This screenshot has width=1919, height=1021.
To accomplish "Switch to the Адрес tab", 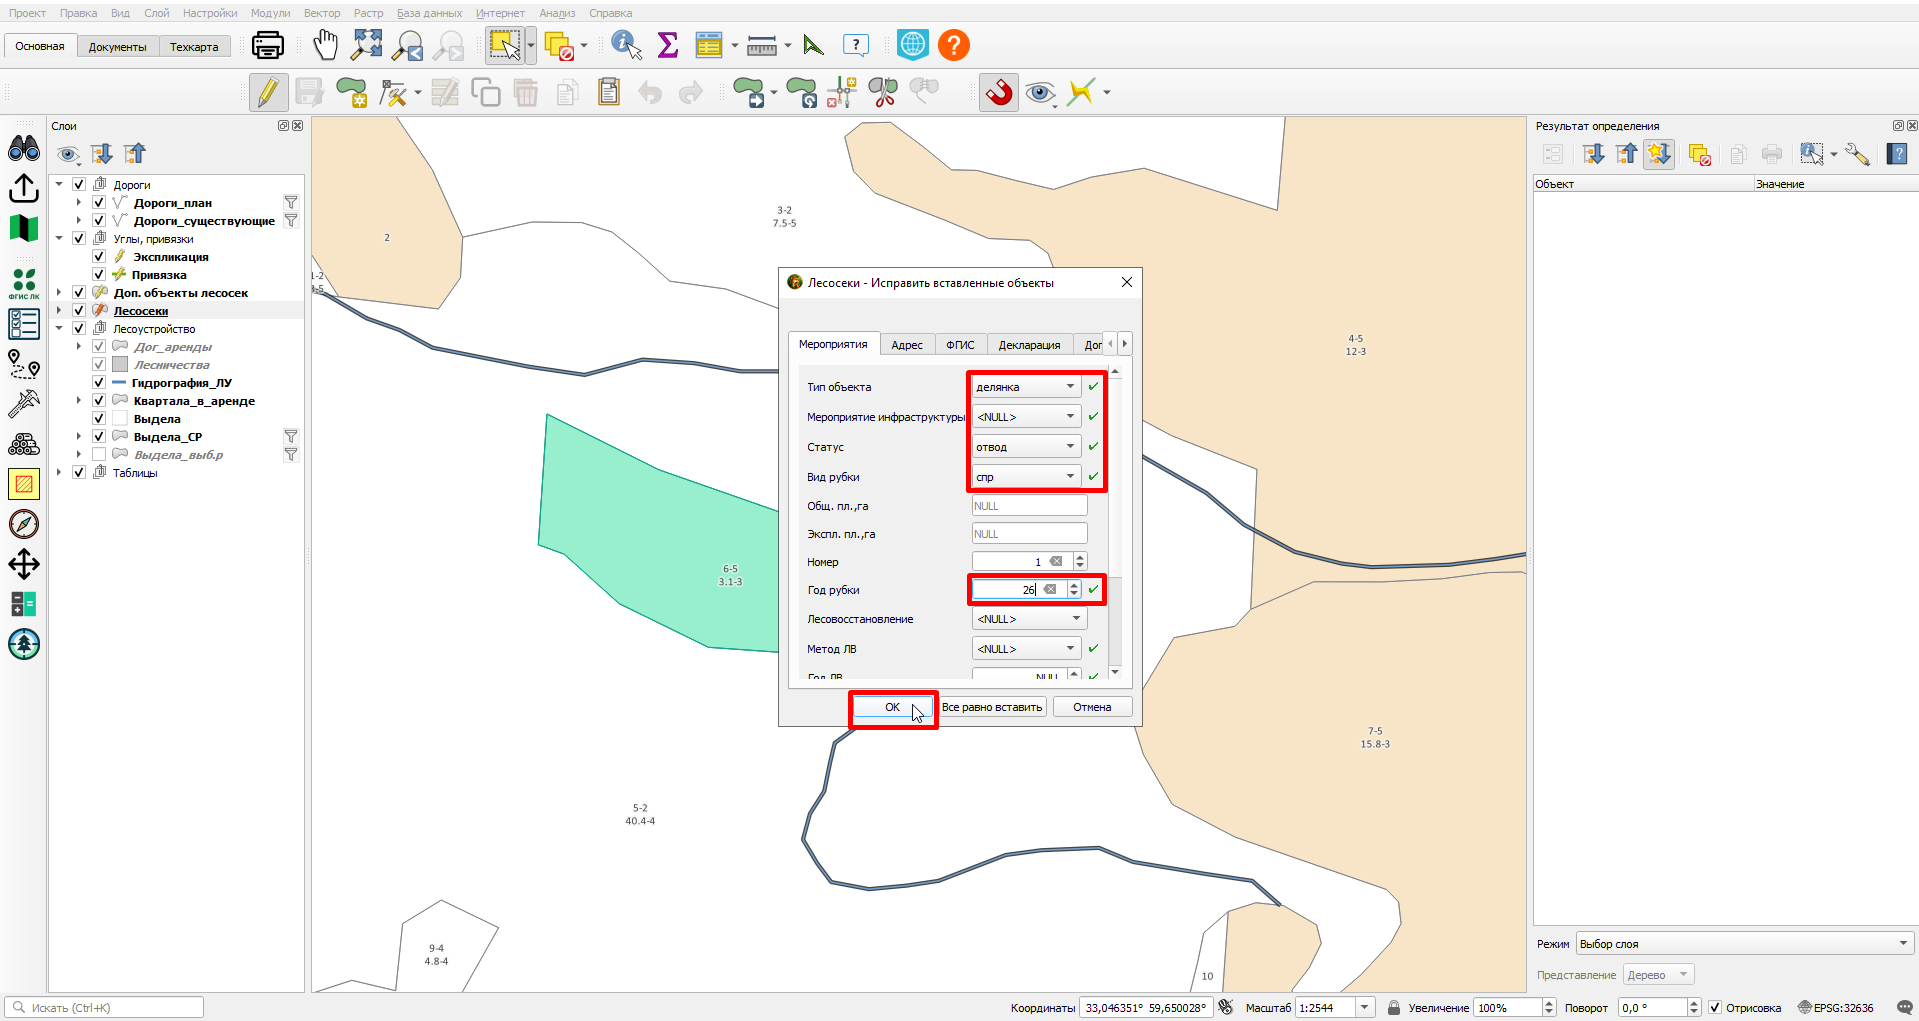I will pyautogui.click(x=907, y=345).
